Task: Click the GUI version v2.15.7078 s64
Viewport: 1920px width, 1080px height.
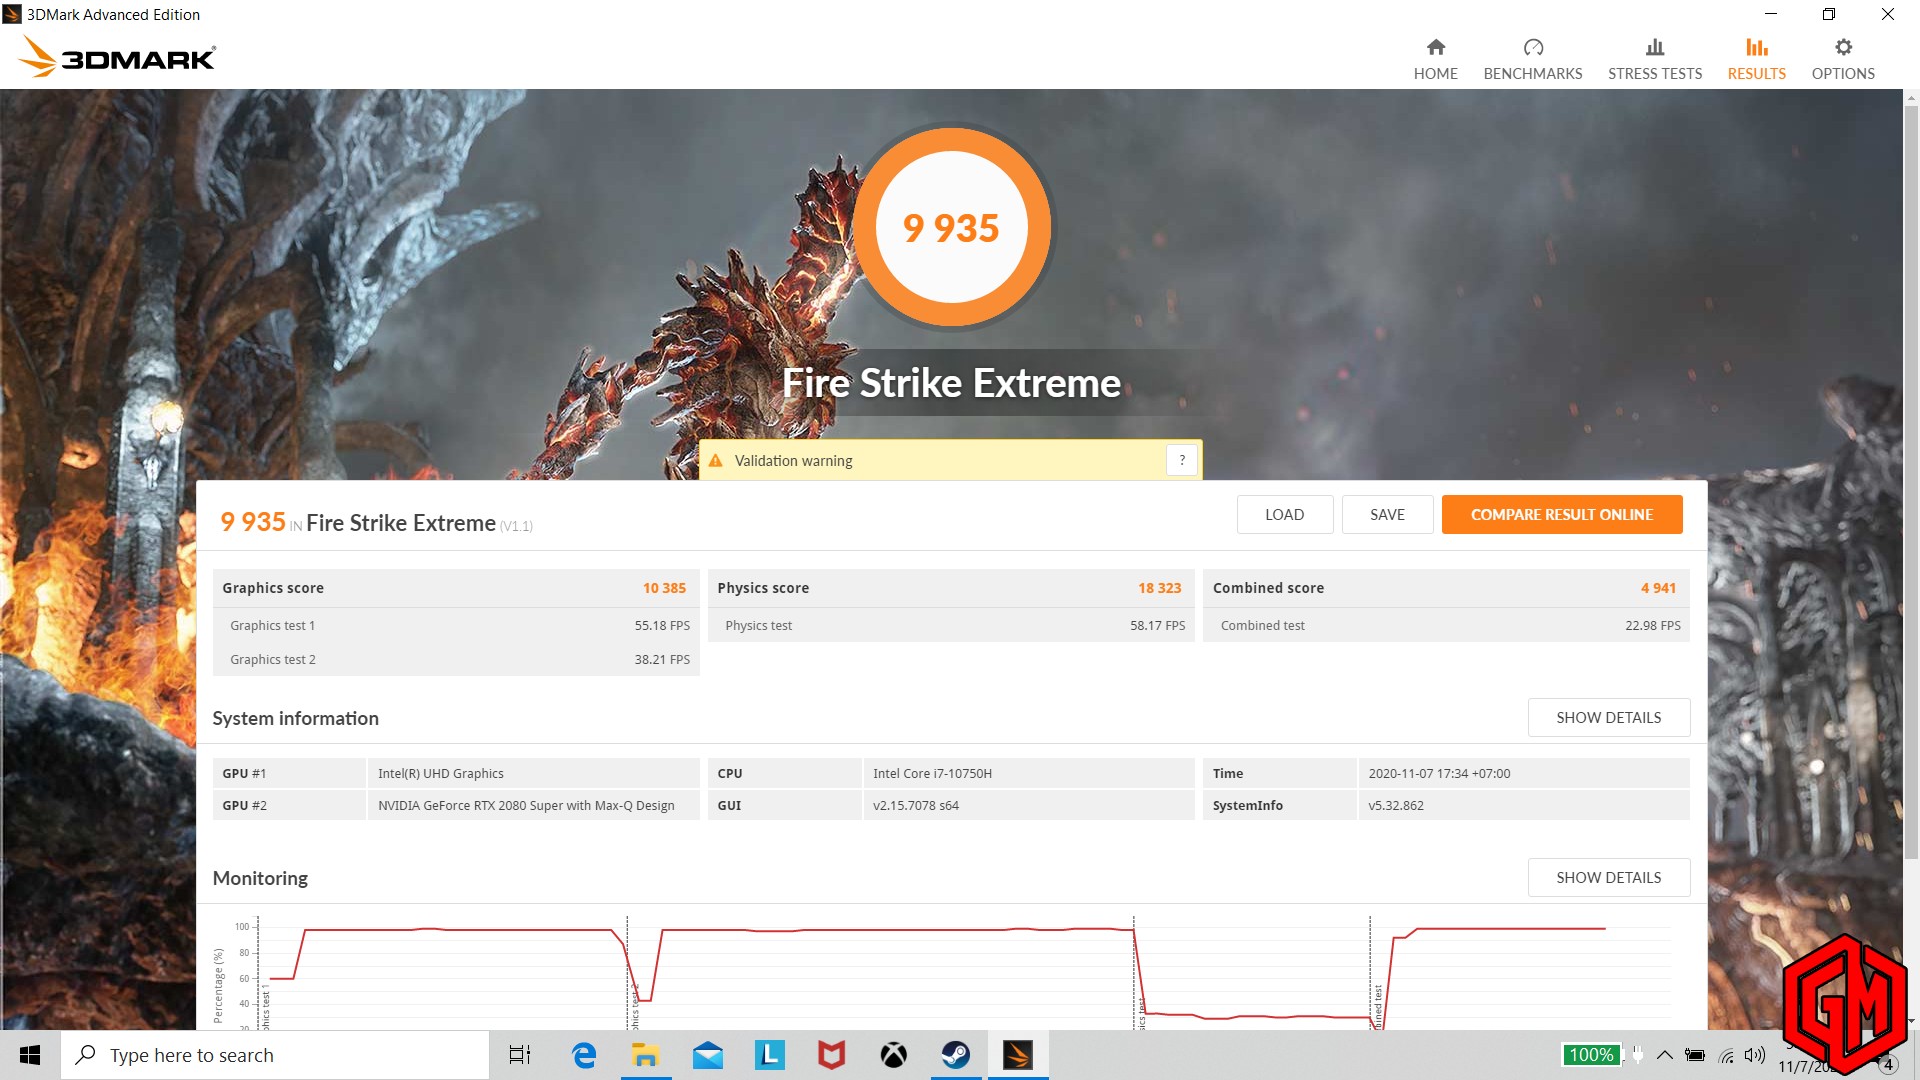Action: [915, 805]
